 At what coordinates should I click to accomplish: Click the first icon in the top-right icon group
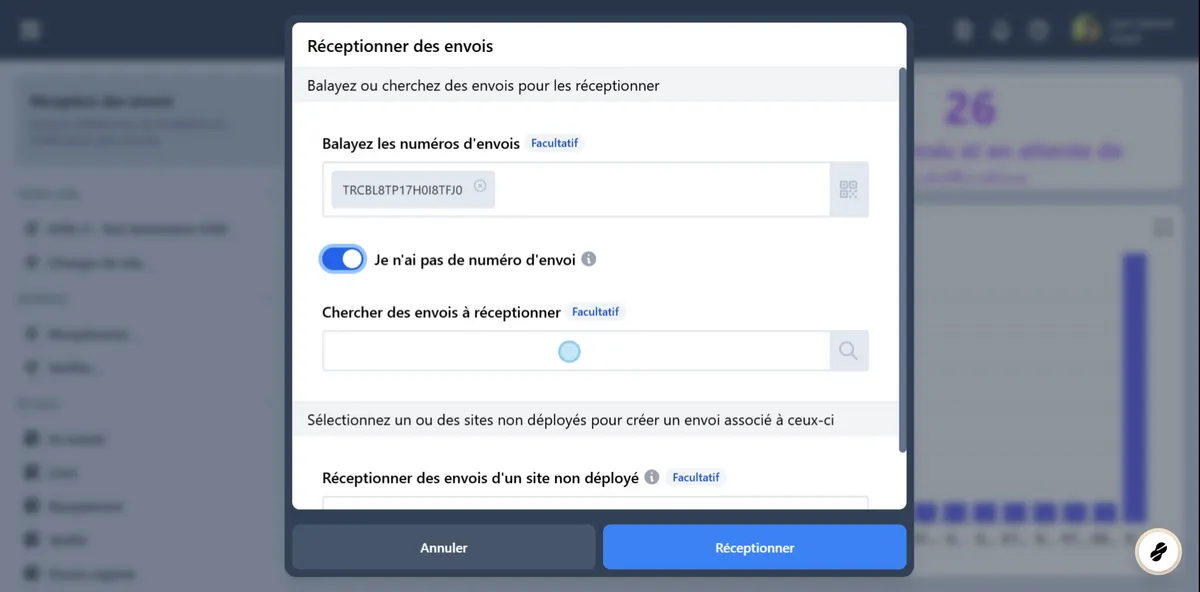(963, 29)
